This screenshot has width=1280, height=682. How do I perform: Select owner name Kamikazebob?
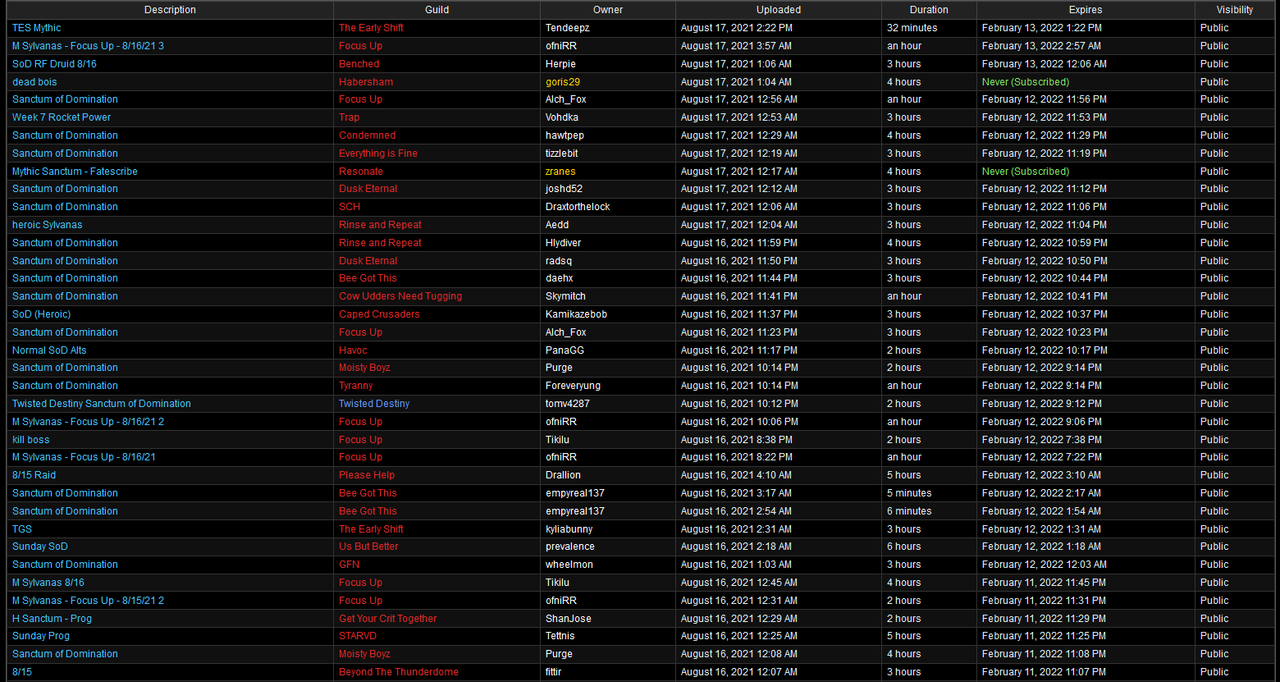pos(576,314)
